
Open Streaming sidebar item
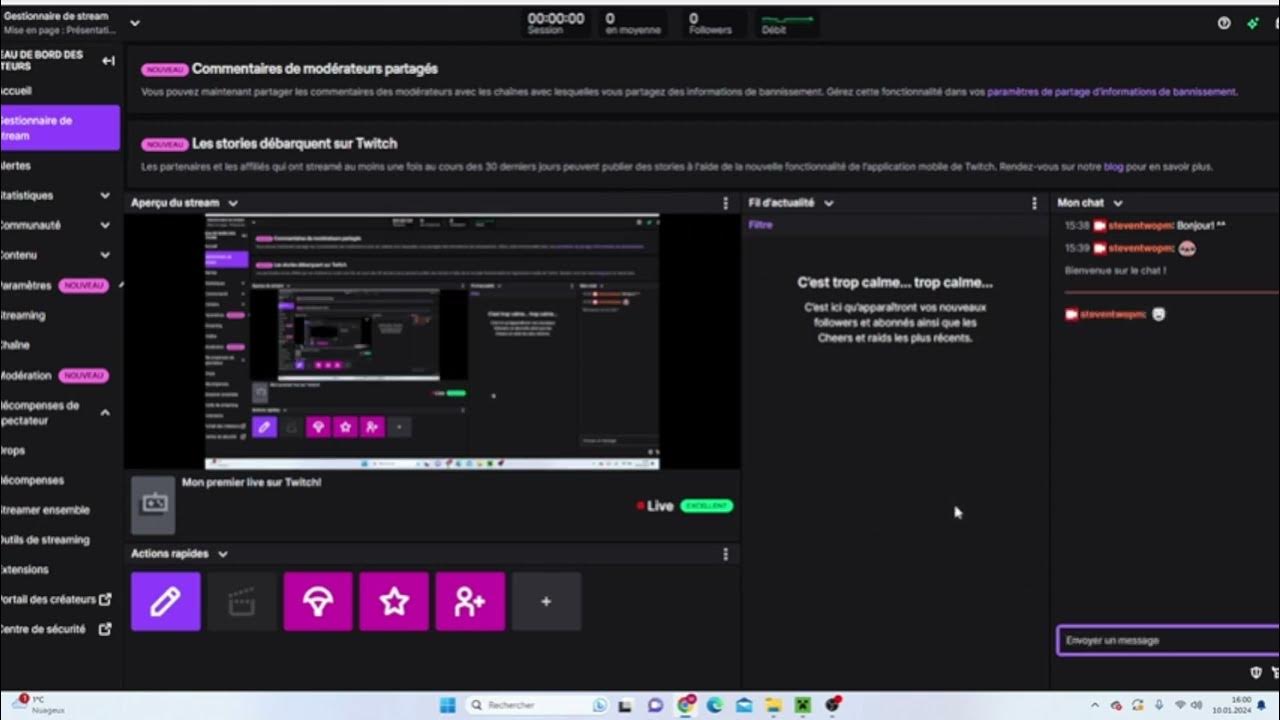23,316
